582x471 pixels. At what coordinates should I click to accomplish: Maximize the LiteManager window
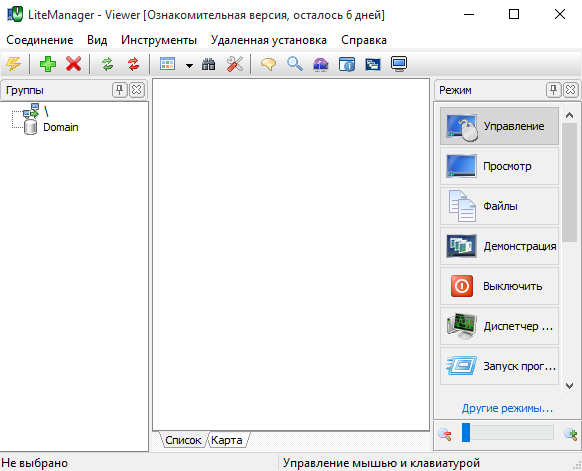tap(514, 14)
